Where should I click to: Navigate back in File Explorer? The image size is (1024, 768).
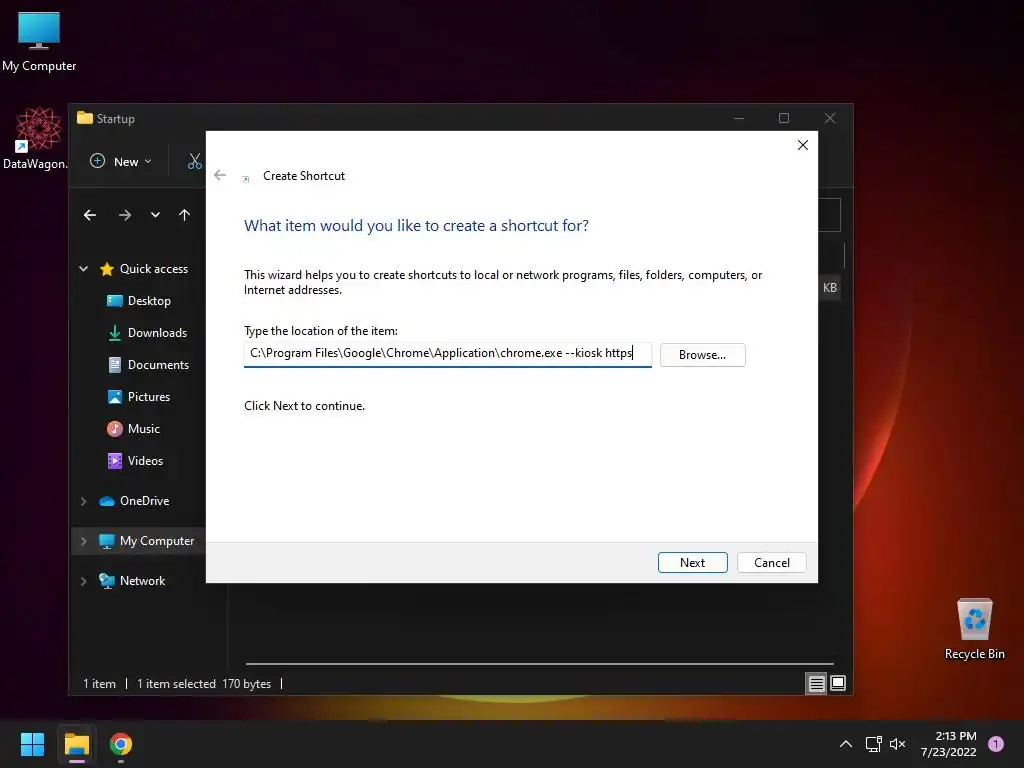[90, 215]
